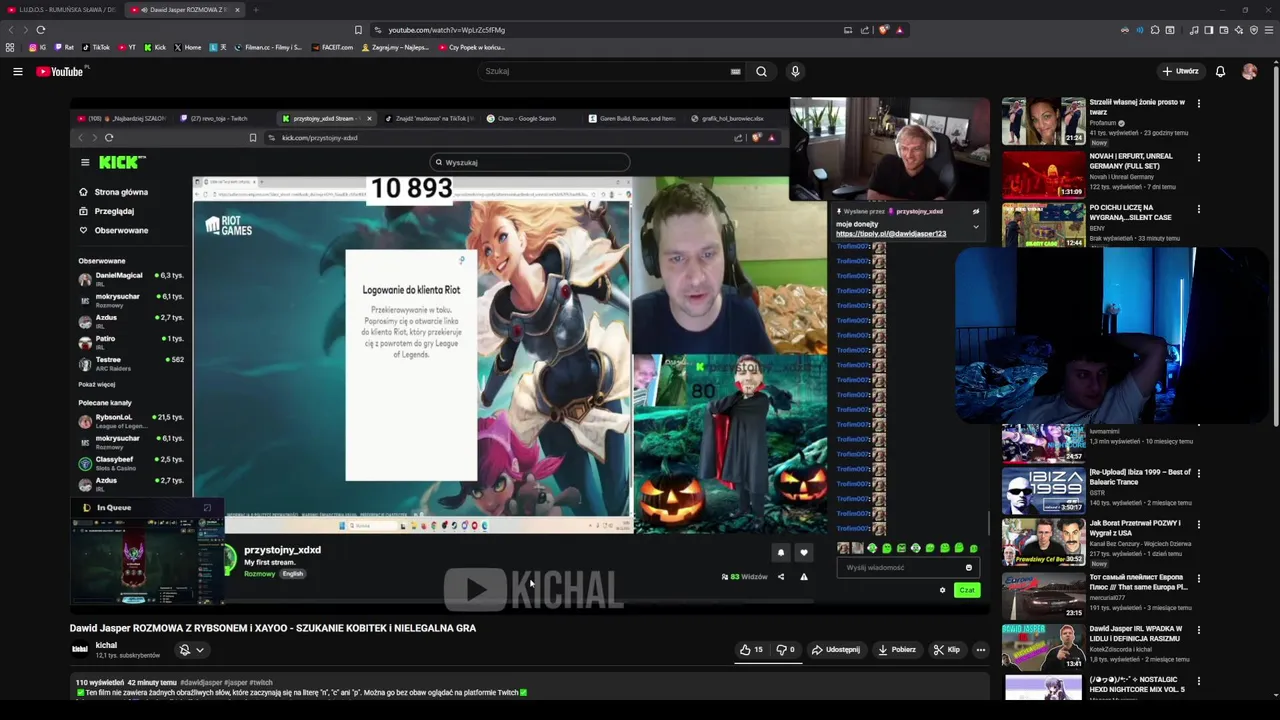The height and width of the screenshot is (720, 1280).
Task: Open the Dawid Jasper IRL WPADKA W LIDLU title
Action: pyautogui.click(x=1137, y=634)
